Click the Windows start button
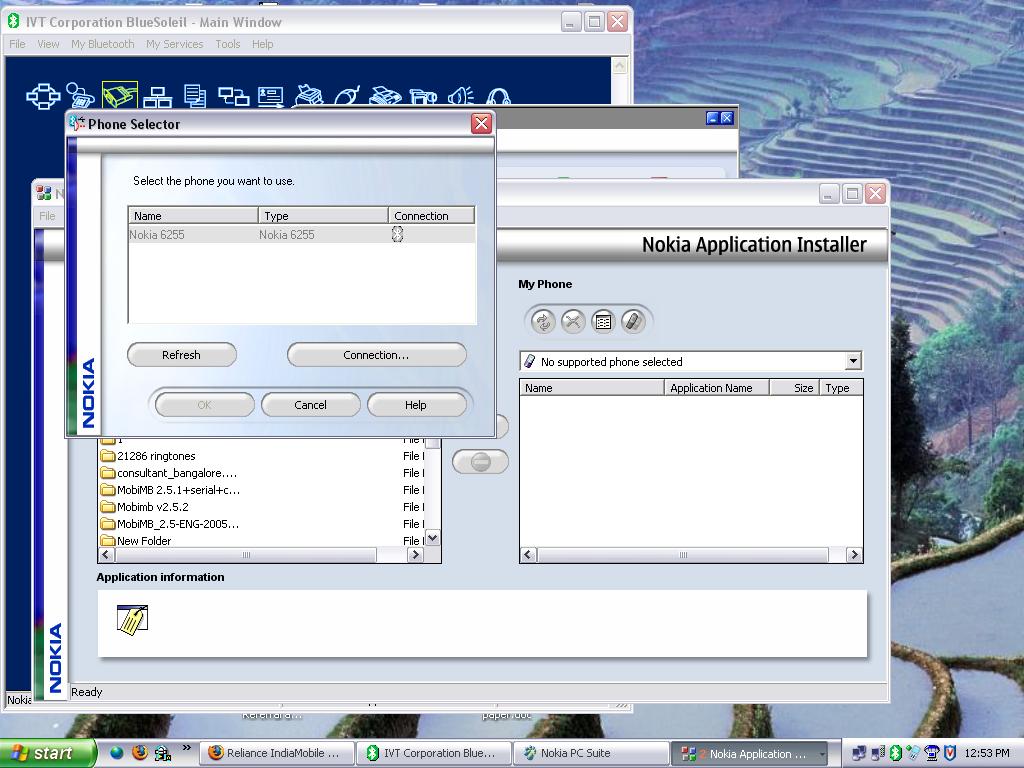The image size is (1024, 768). (47, 753)
